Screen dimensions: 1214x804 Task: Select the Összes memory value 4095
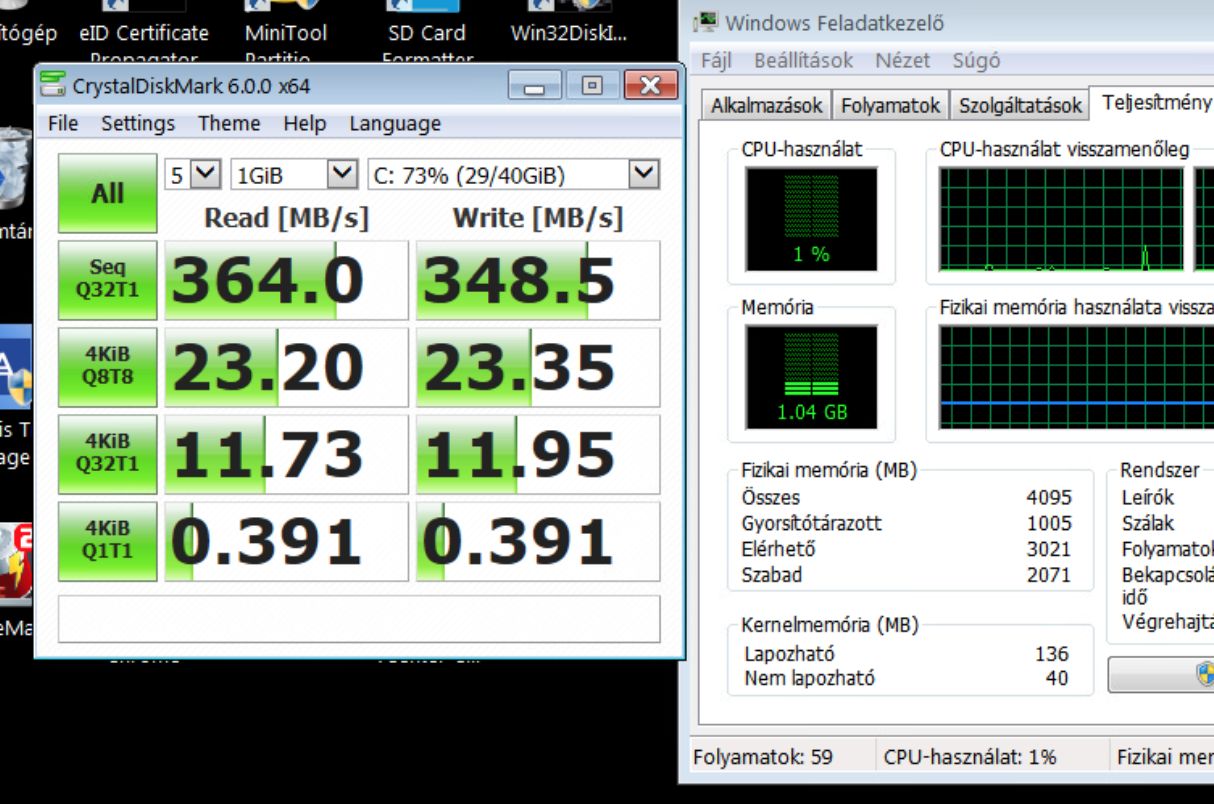pyautogui.click(x=1048, y=497)
